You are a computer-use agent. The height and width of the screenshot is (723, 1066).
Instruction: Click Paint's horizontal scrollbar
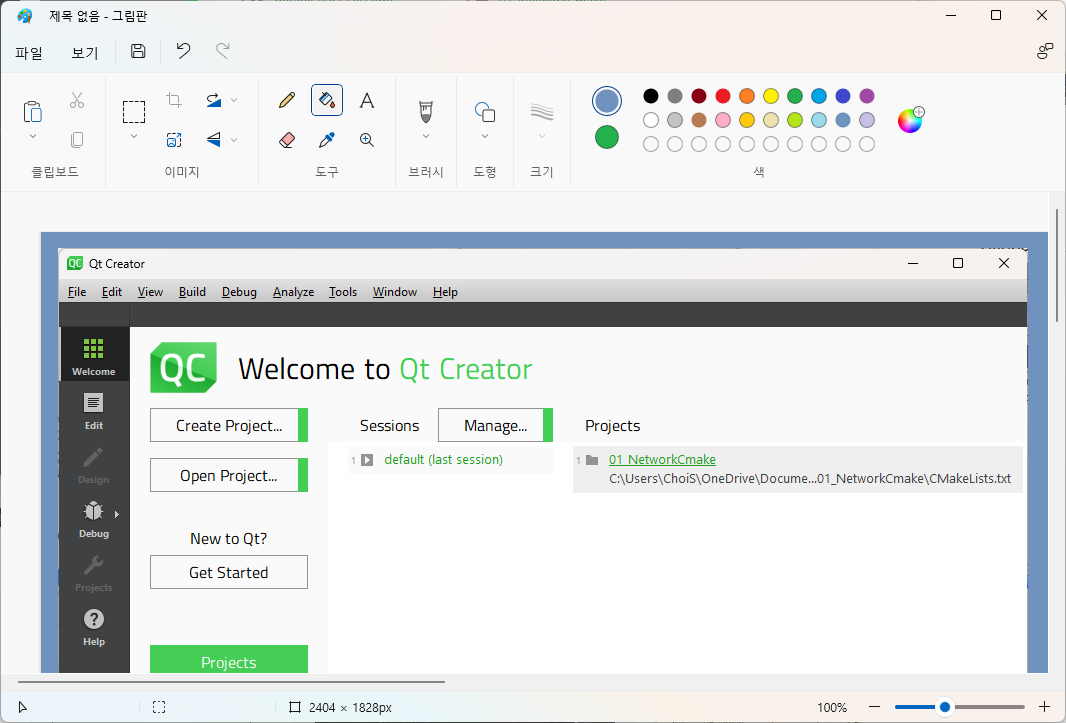pyautogui.click(x=231, y=681)
